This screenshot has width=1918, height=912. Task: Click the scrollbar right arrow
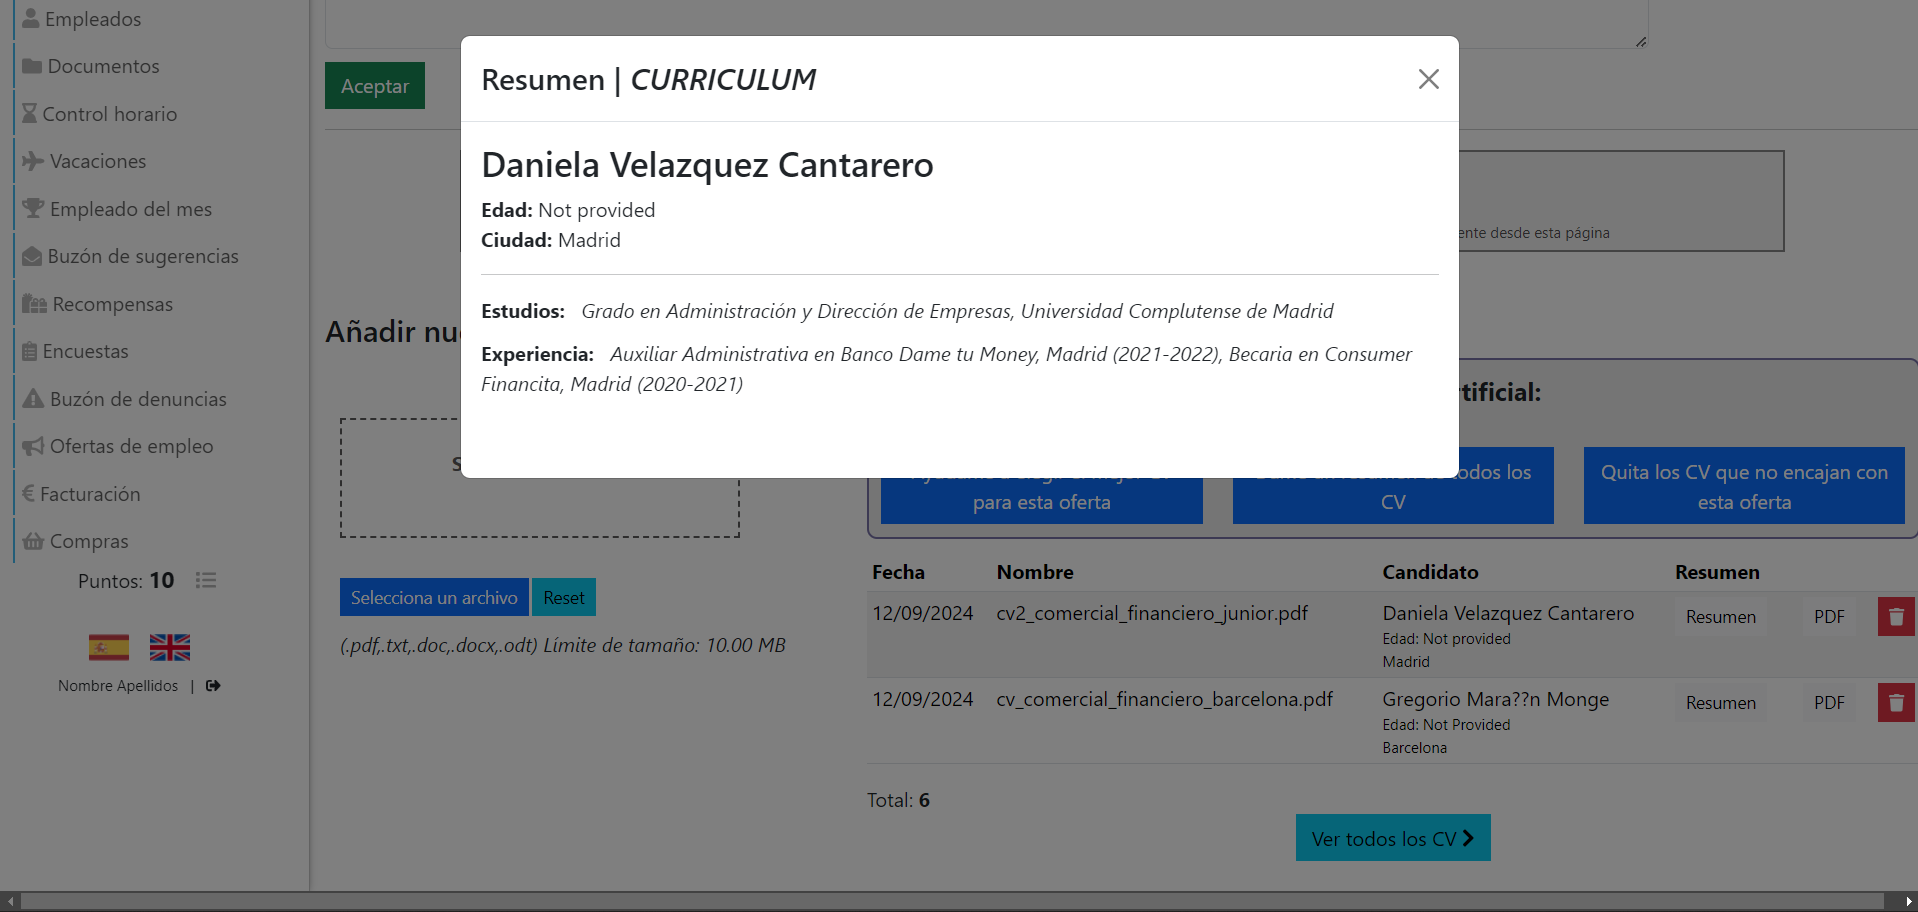click(1908, 901)
